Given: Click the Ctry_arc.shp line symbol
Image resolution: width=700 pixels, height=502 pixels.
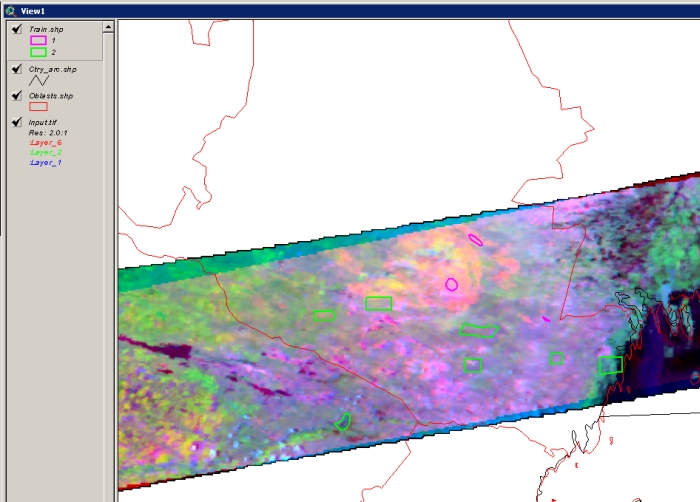Looking at the screenshot, I should point(39,81).
